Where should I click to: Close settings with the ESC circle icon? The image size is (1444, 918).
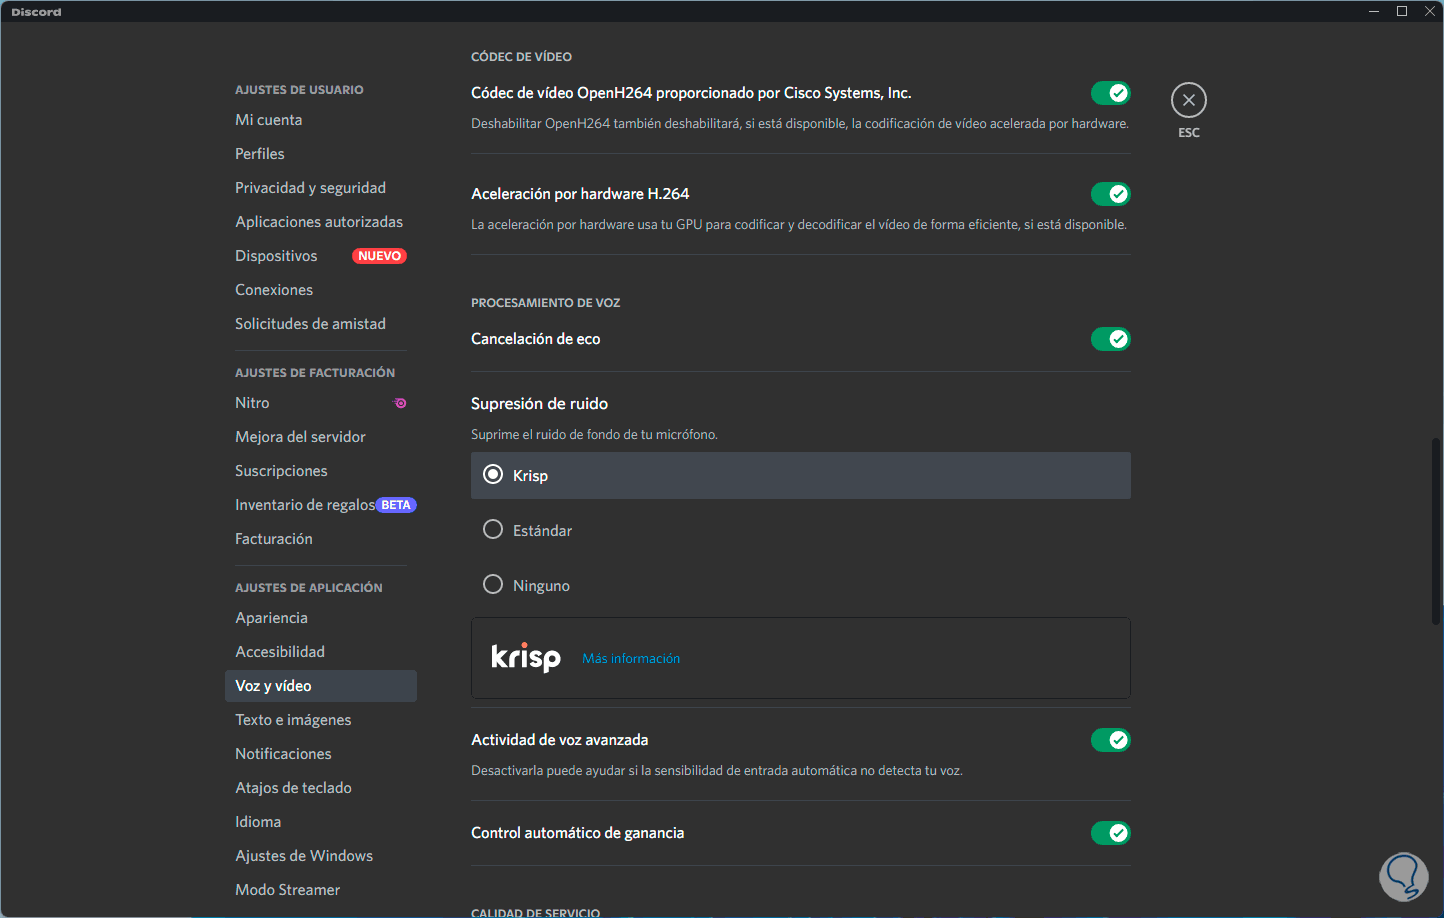tap(1188, 100)
